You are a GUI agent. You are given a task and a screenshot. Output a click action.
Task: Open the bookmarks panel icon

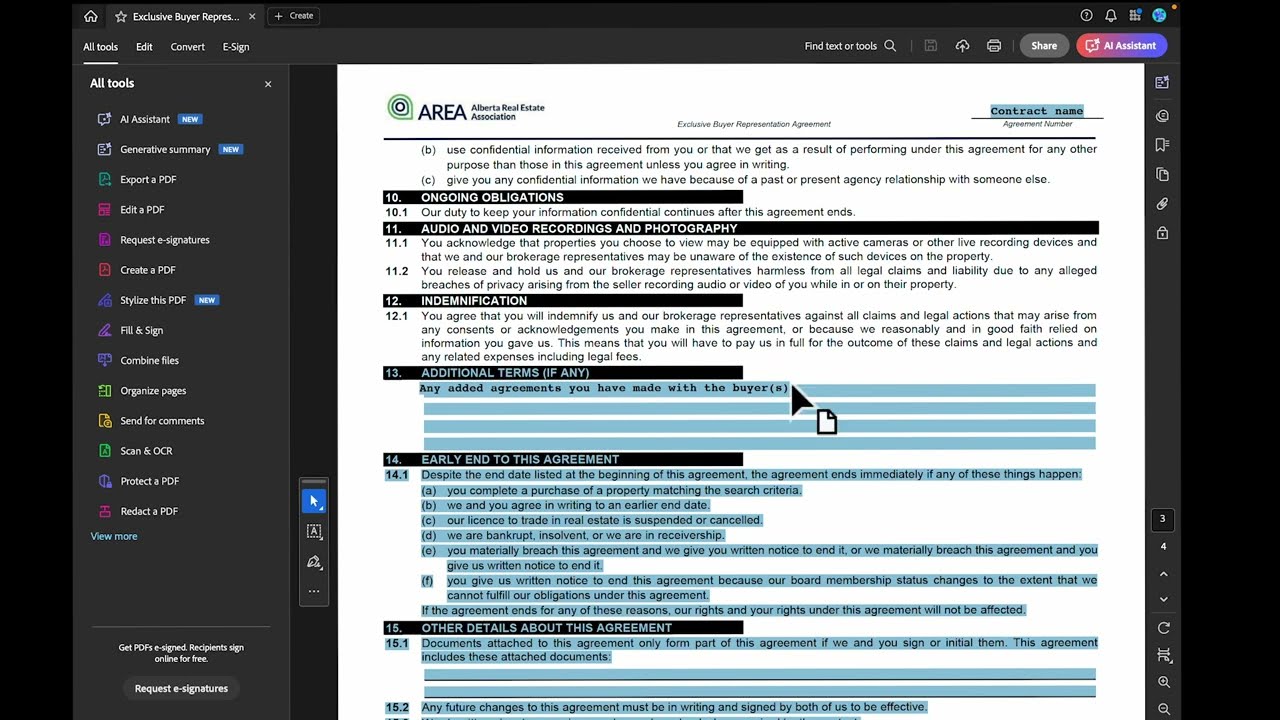1162,145
